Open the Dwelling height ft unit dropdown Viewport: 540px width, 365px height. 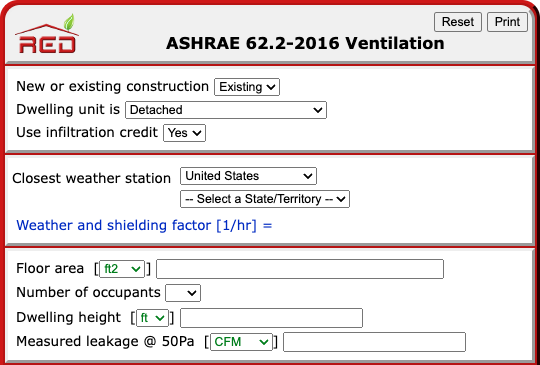coord(153,318)
